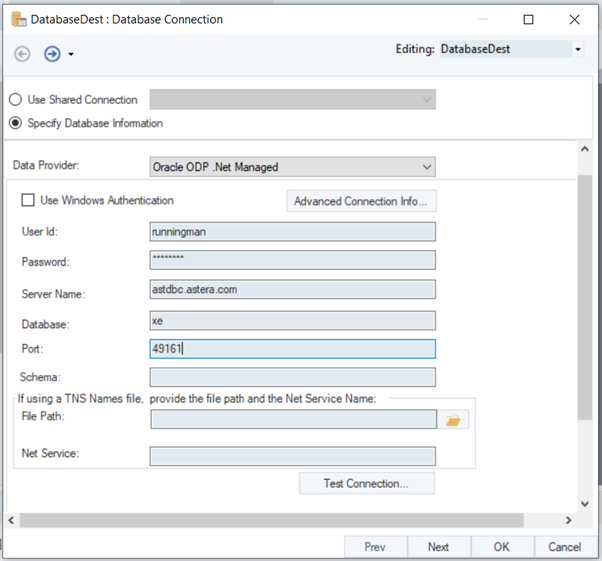This screenshot has height=561, width=602.
Task: Select Use Shared Connection radio button
Action: pos(16,99)
